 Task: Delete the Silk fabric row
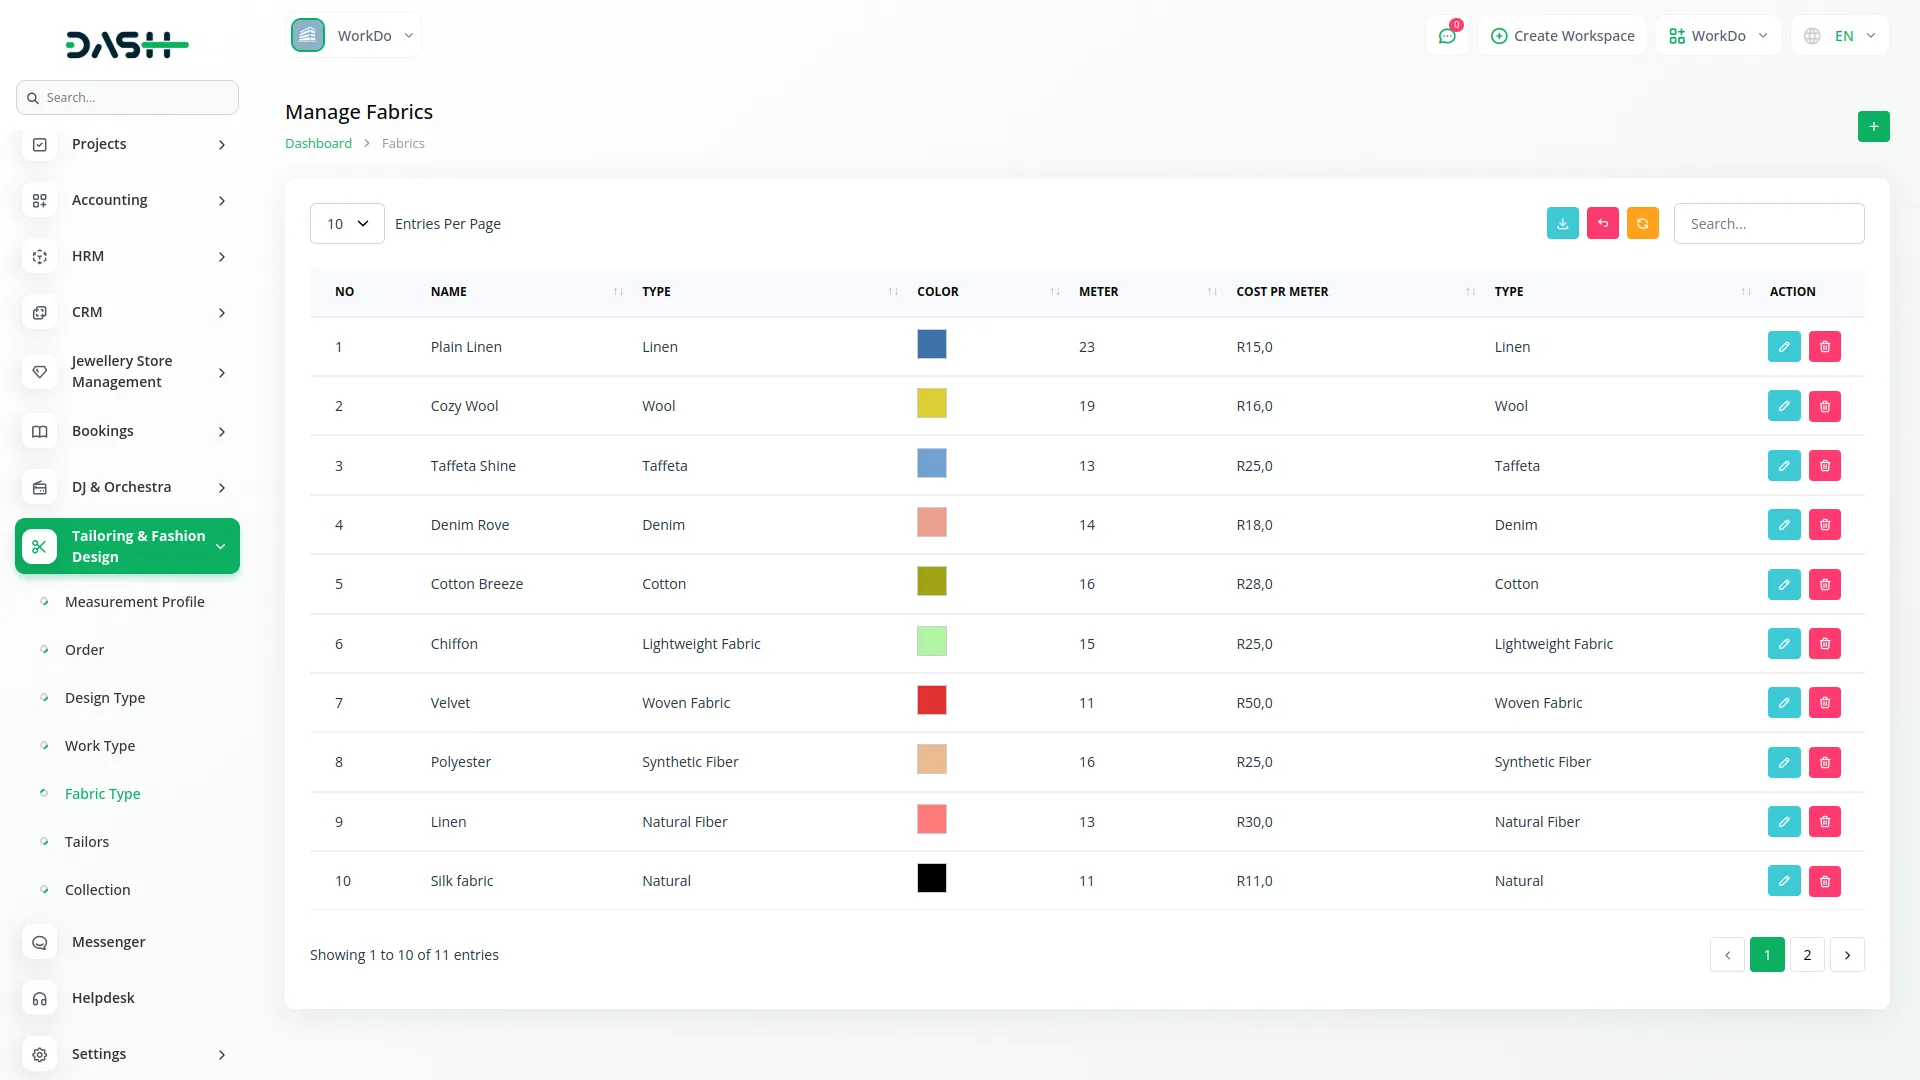1824,881
